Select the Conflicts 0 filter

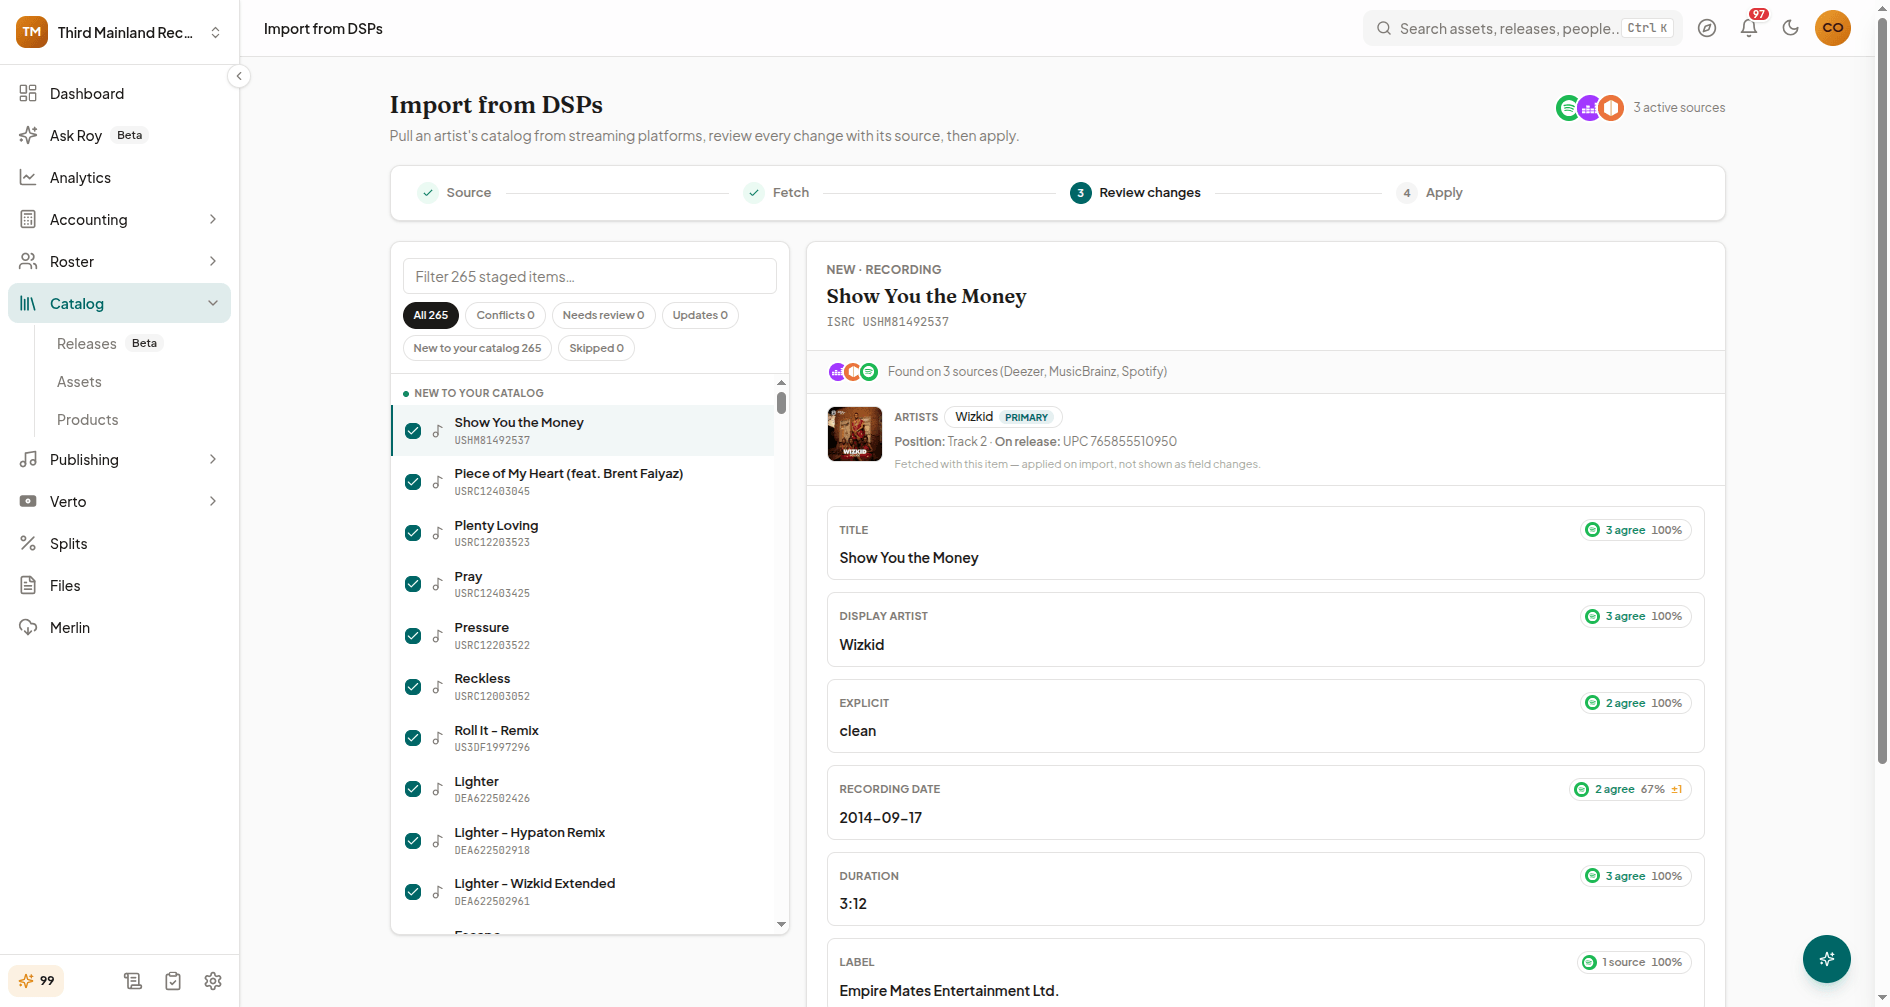(506, 315)
